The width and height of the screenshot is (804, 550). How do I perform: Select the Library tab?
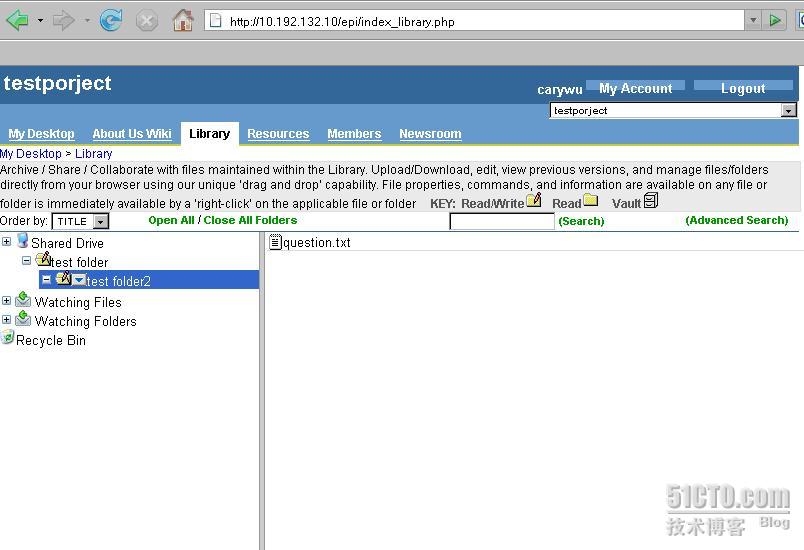pos(209,134)
